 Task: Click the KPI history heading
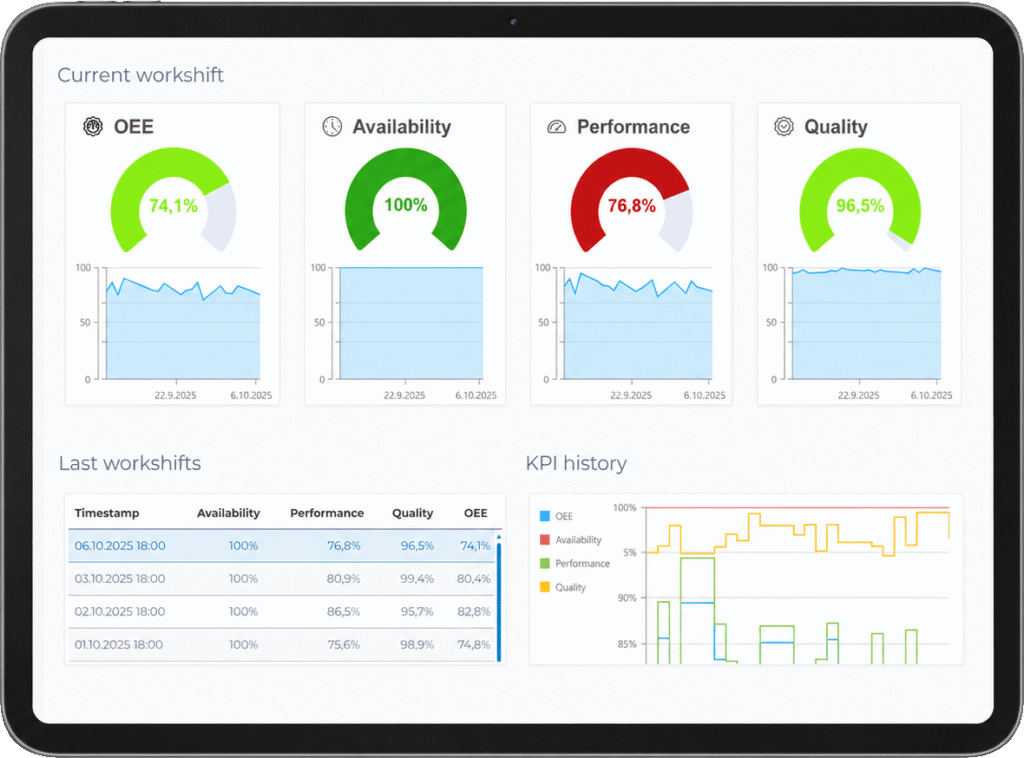point(576,463)
